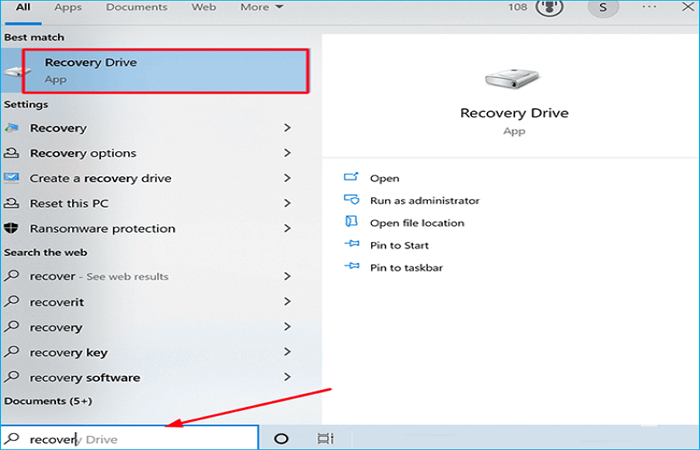
Task: Click the Recovery settings icon
Action: (x=12, y=128)
